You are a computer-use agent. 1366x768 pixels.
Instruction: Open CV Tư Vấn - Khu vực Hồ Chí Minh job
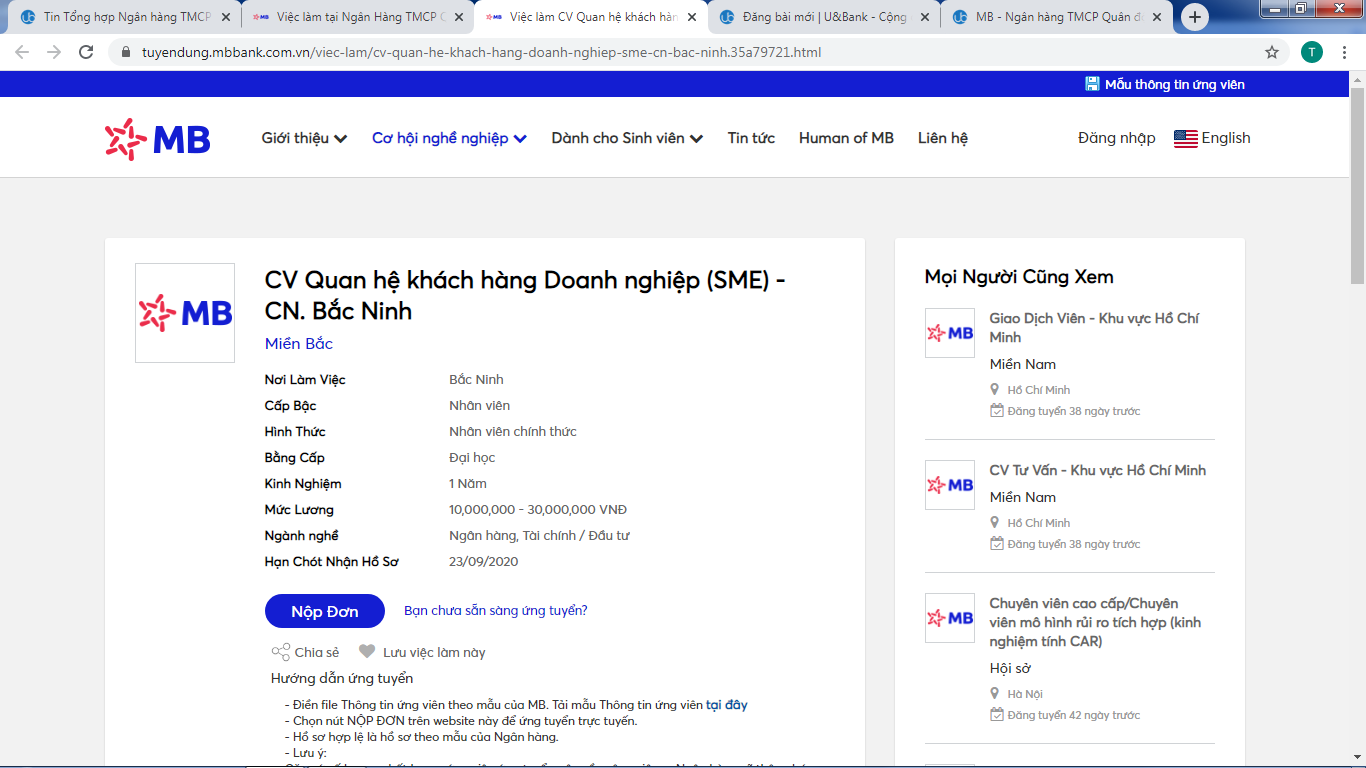click(x=1098, y=470)
